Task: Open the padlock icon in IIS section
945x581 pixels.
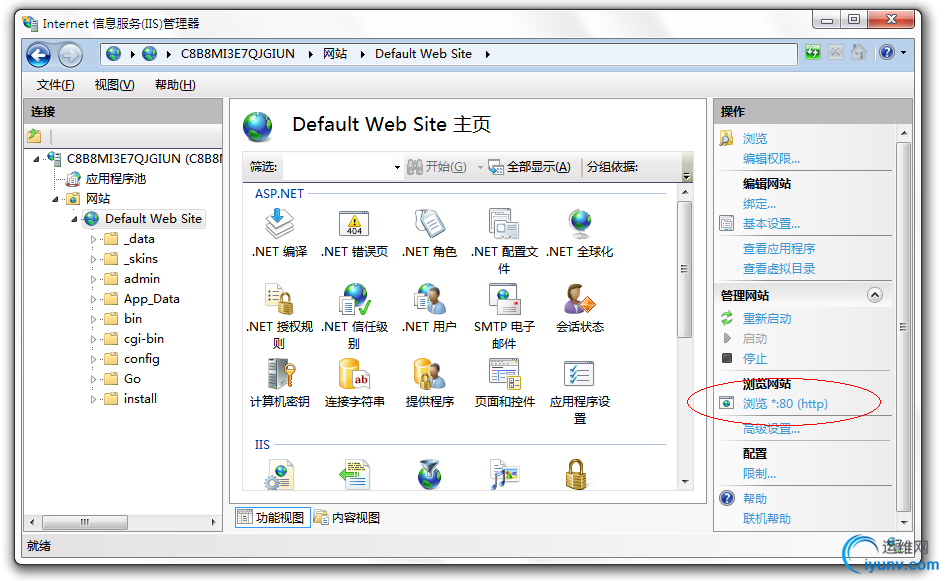Action: click(576, 474)
